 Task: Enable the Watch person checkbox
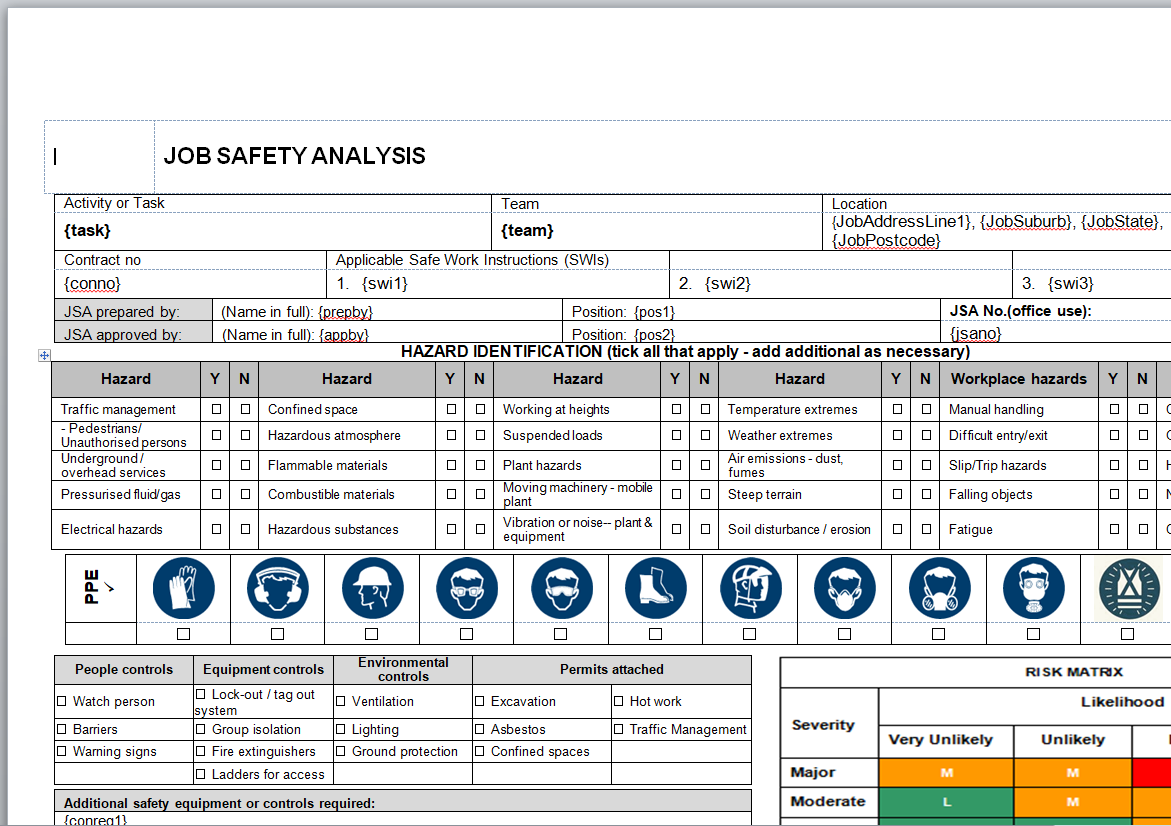pos(62,702)
